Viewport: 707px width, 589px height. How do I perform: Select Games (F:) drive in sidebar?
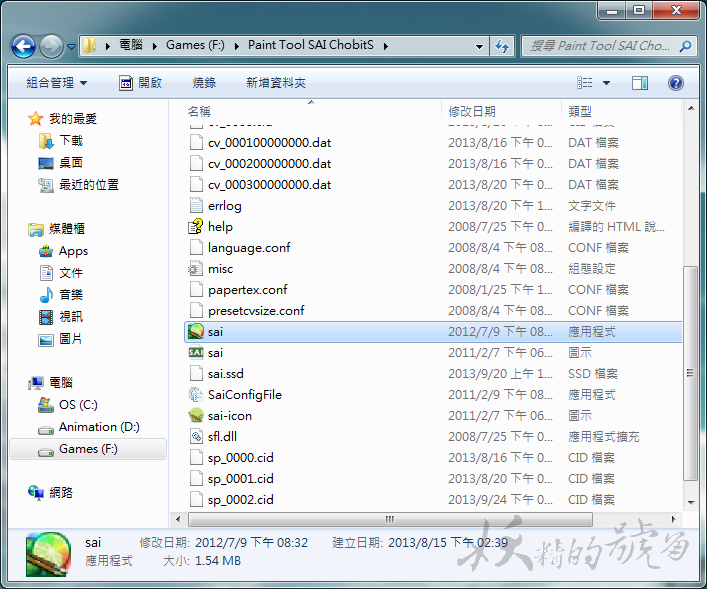(88, 449)
